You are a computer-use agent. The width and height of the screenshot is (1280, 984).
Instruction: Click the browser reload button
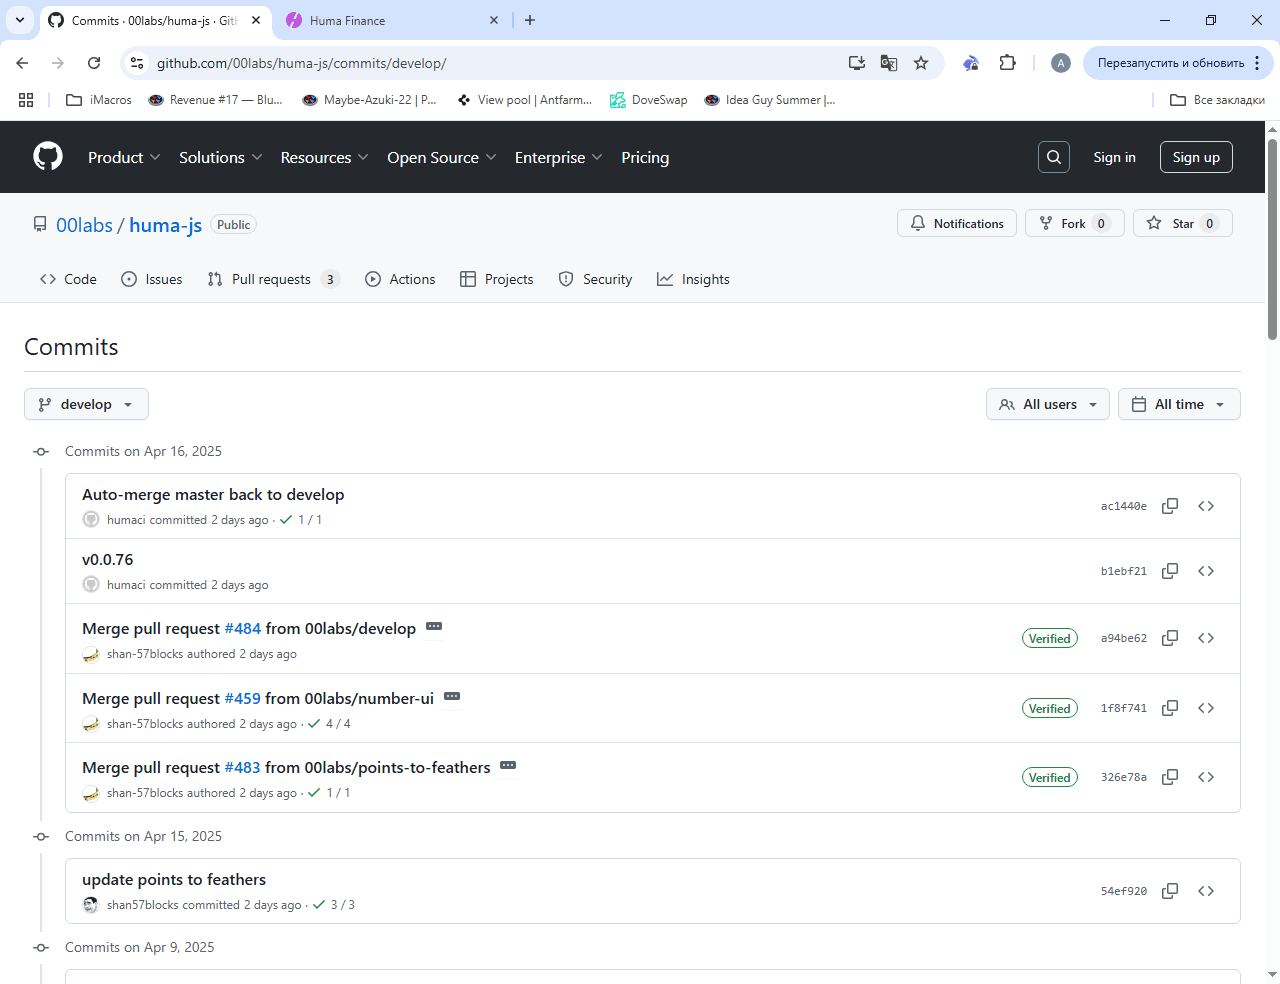[x=94, y=63]
